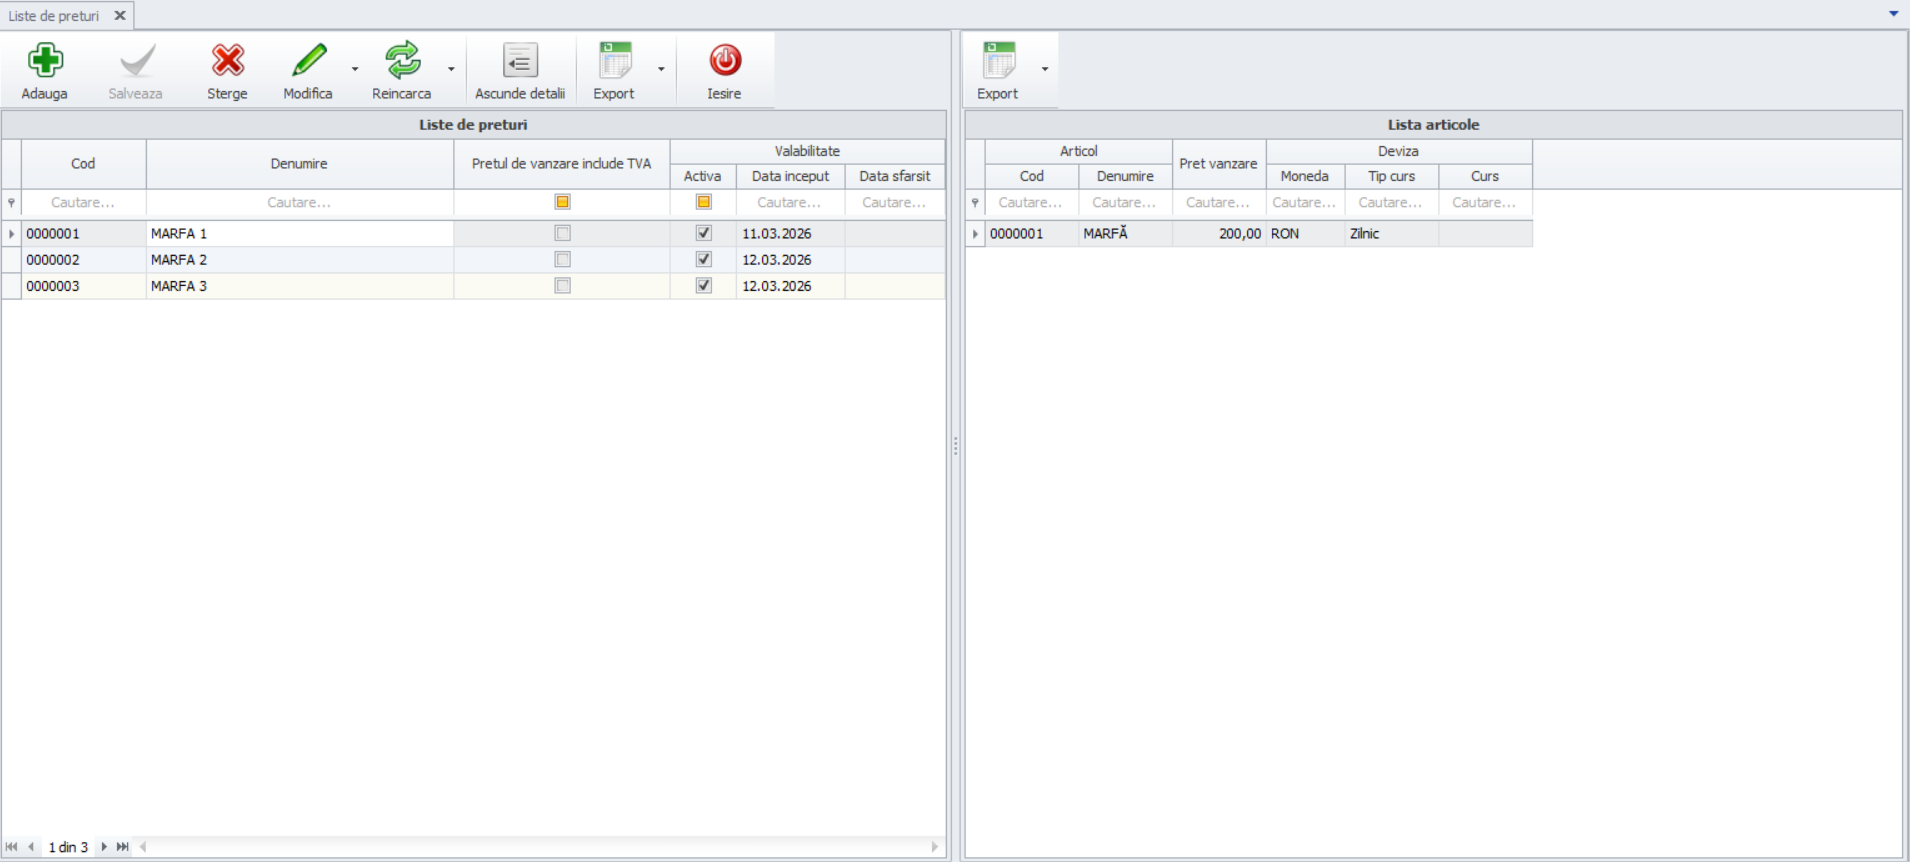Click the Modifica pencil icon

(308, 61)
